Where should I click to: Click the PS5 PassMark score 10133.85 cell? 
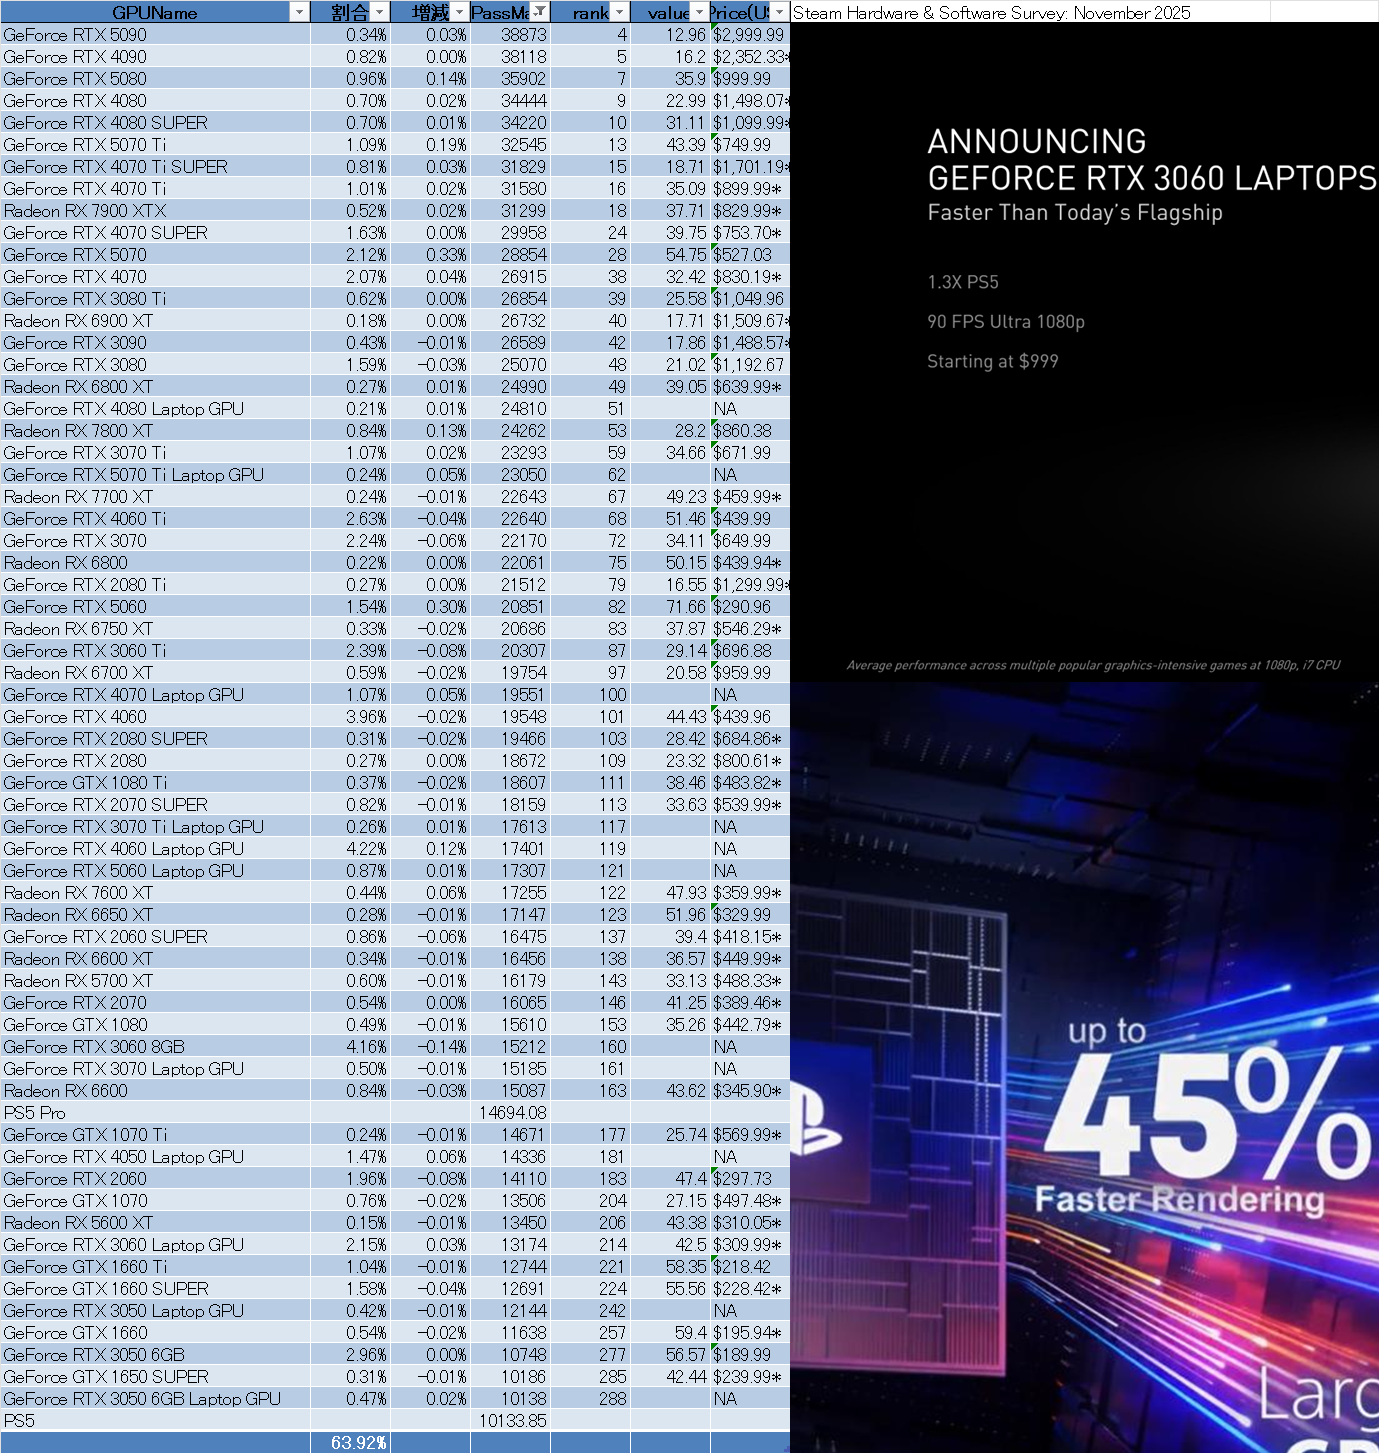coord(510,1421)
